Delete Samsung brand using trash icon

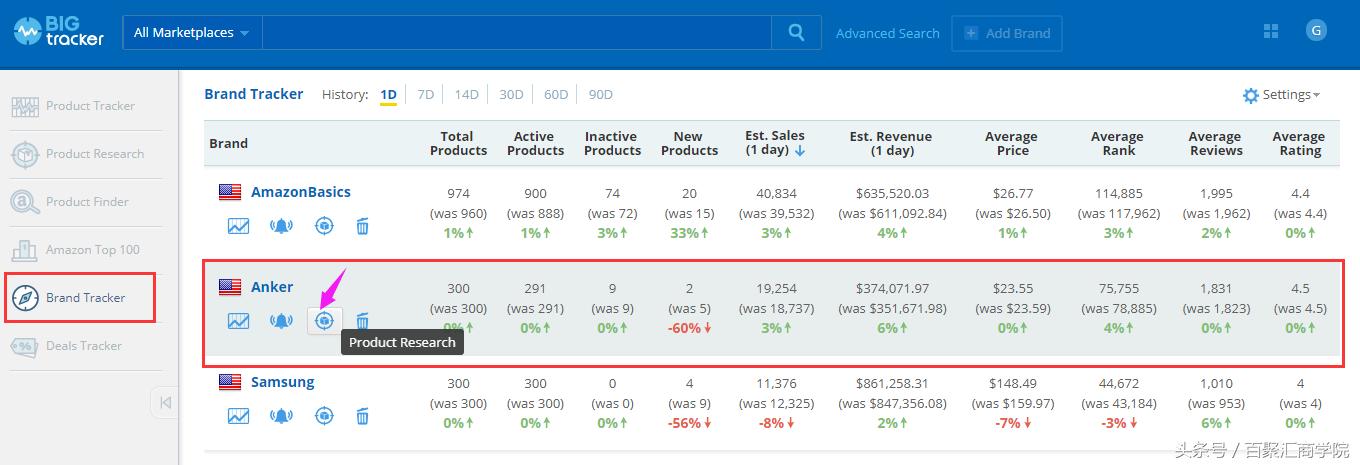coord(363,416)
